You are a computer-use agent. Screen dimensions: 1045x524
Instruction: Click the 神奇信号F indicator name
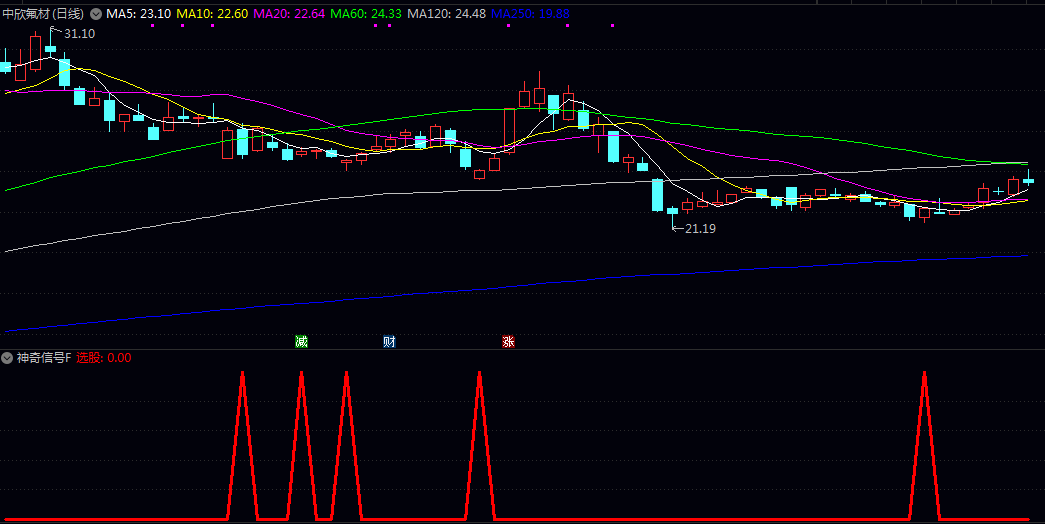pyautogui.click(x=44, y=358)
